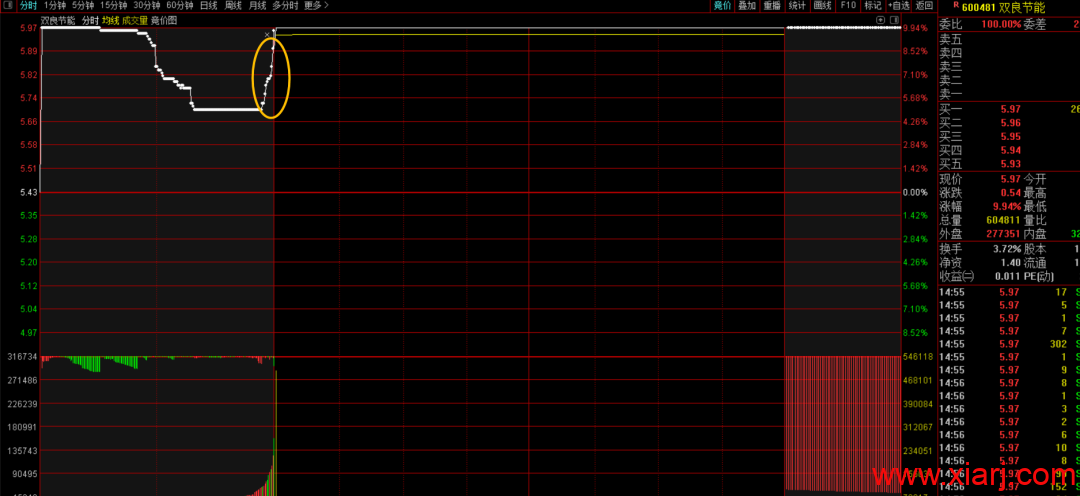Click the 546118 right volume axis label
The width and height of the screenshot is (1080, 496).
[x=917, y=357]
